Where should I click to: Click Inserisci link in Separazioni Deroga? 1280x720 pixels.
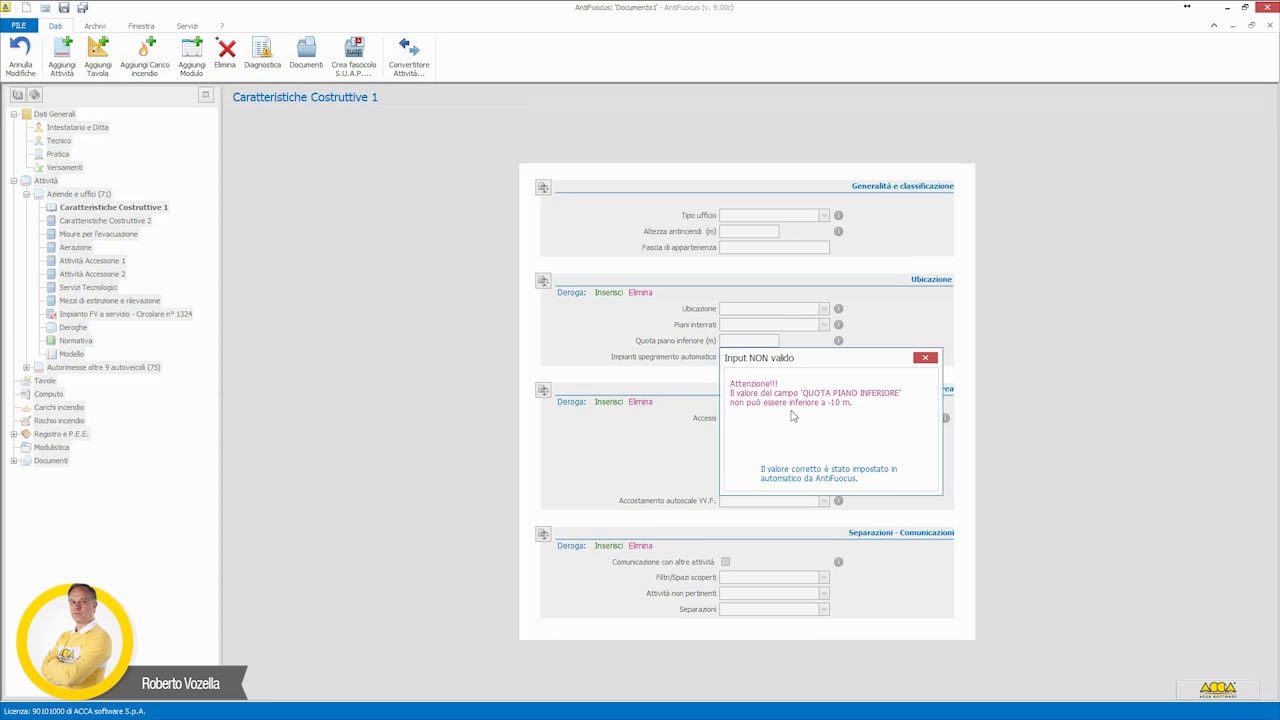[608, 545]
